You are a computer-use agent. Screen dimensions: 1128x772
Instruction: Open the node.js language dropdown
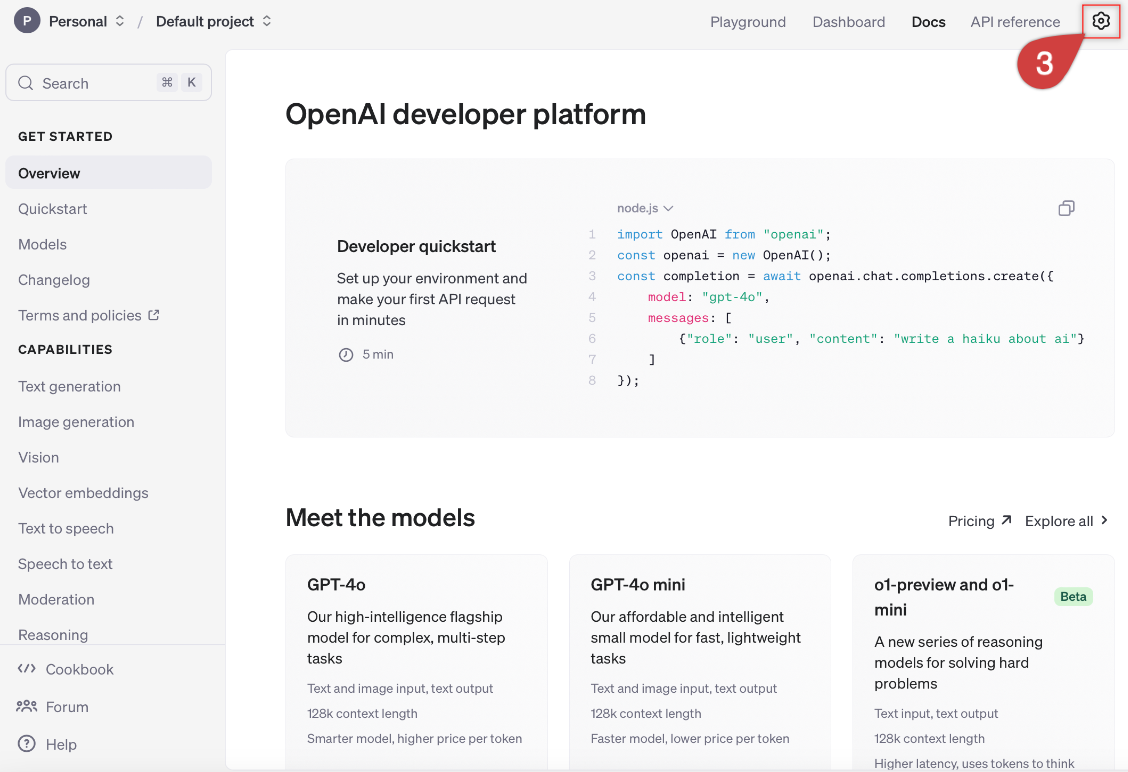click(645, 208)
